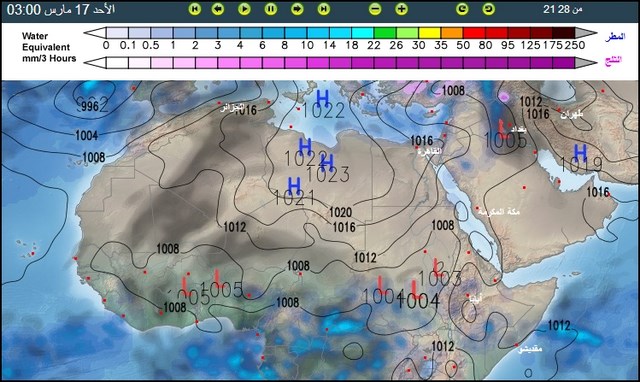This screenshot has height=382, width=640.
Task: Click the pink الثلج snow label
Action: (x=613, y=60)
